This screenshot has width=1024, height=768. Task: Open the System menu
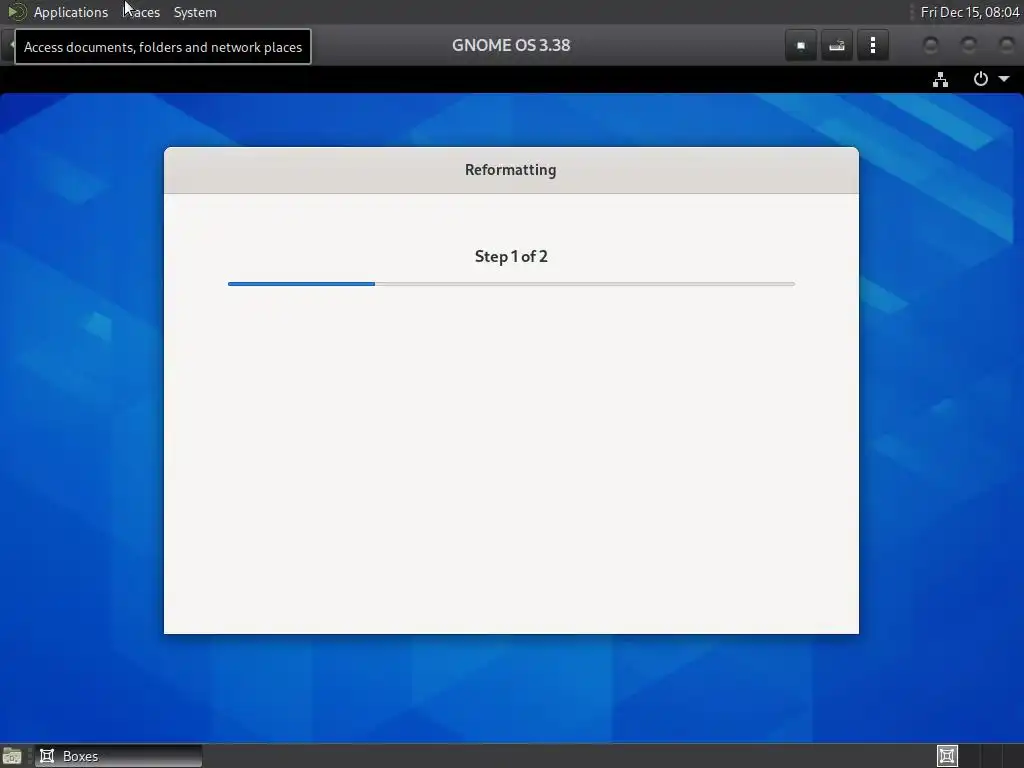(x=195, y=12)
